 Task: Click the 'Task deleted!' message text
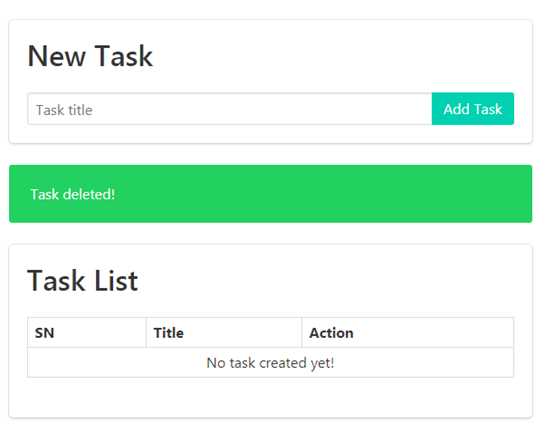tap(73, 194)
